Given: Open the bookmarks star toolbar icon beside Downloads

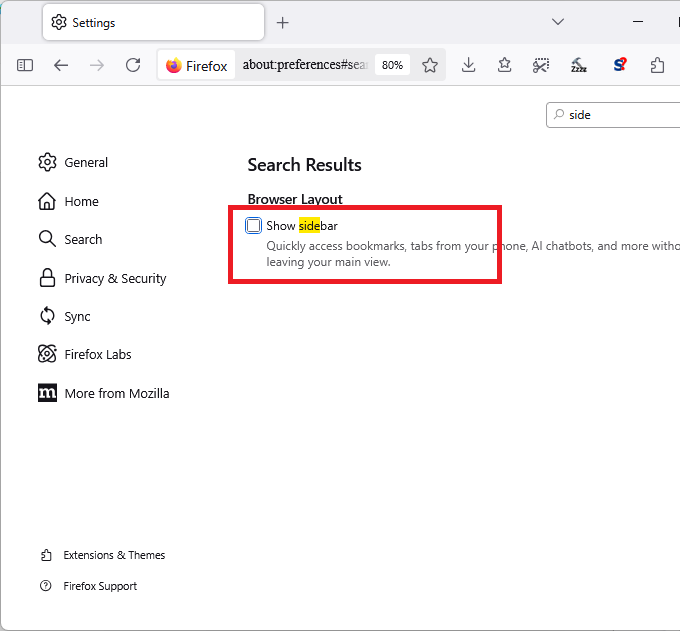Looking at the screenshot, I should click(504, 65).
